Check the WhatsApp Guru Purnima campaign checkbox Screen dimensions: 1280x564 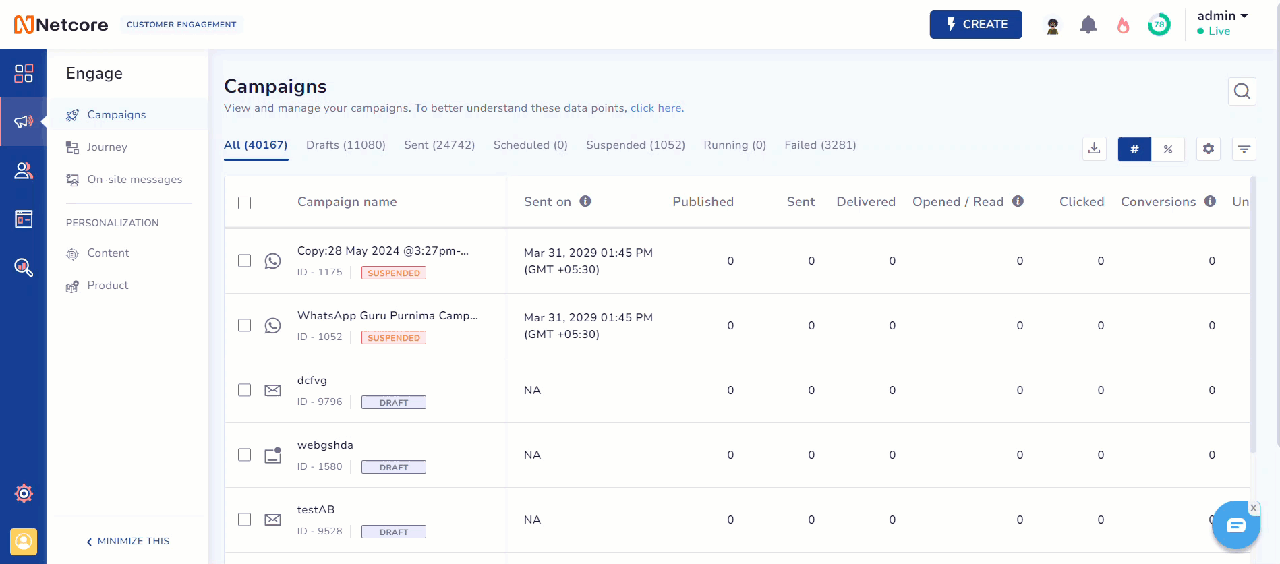click(x=244, y=326)
